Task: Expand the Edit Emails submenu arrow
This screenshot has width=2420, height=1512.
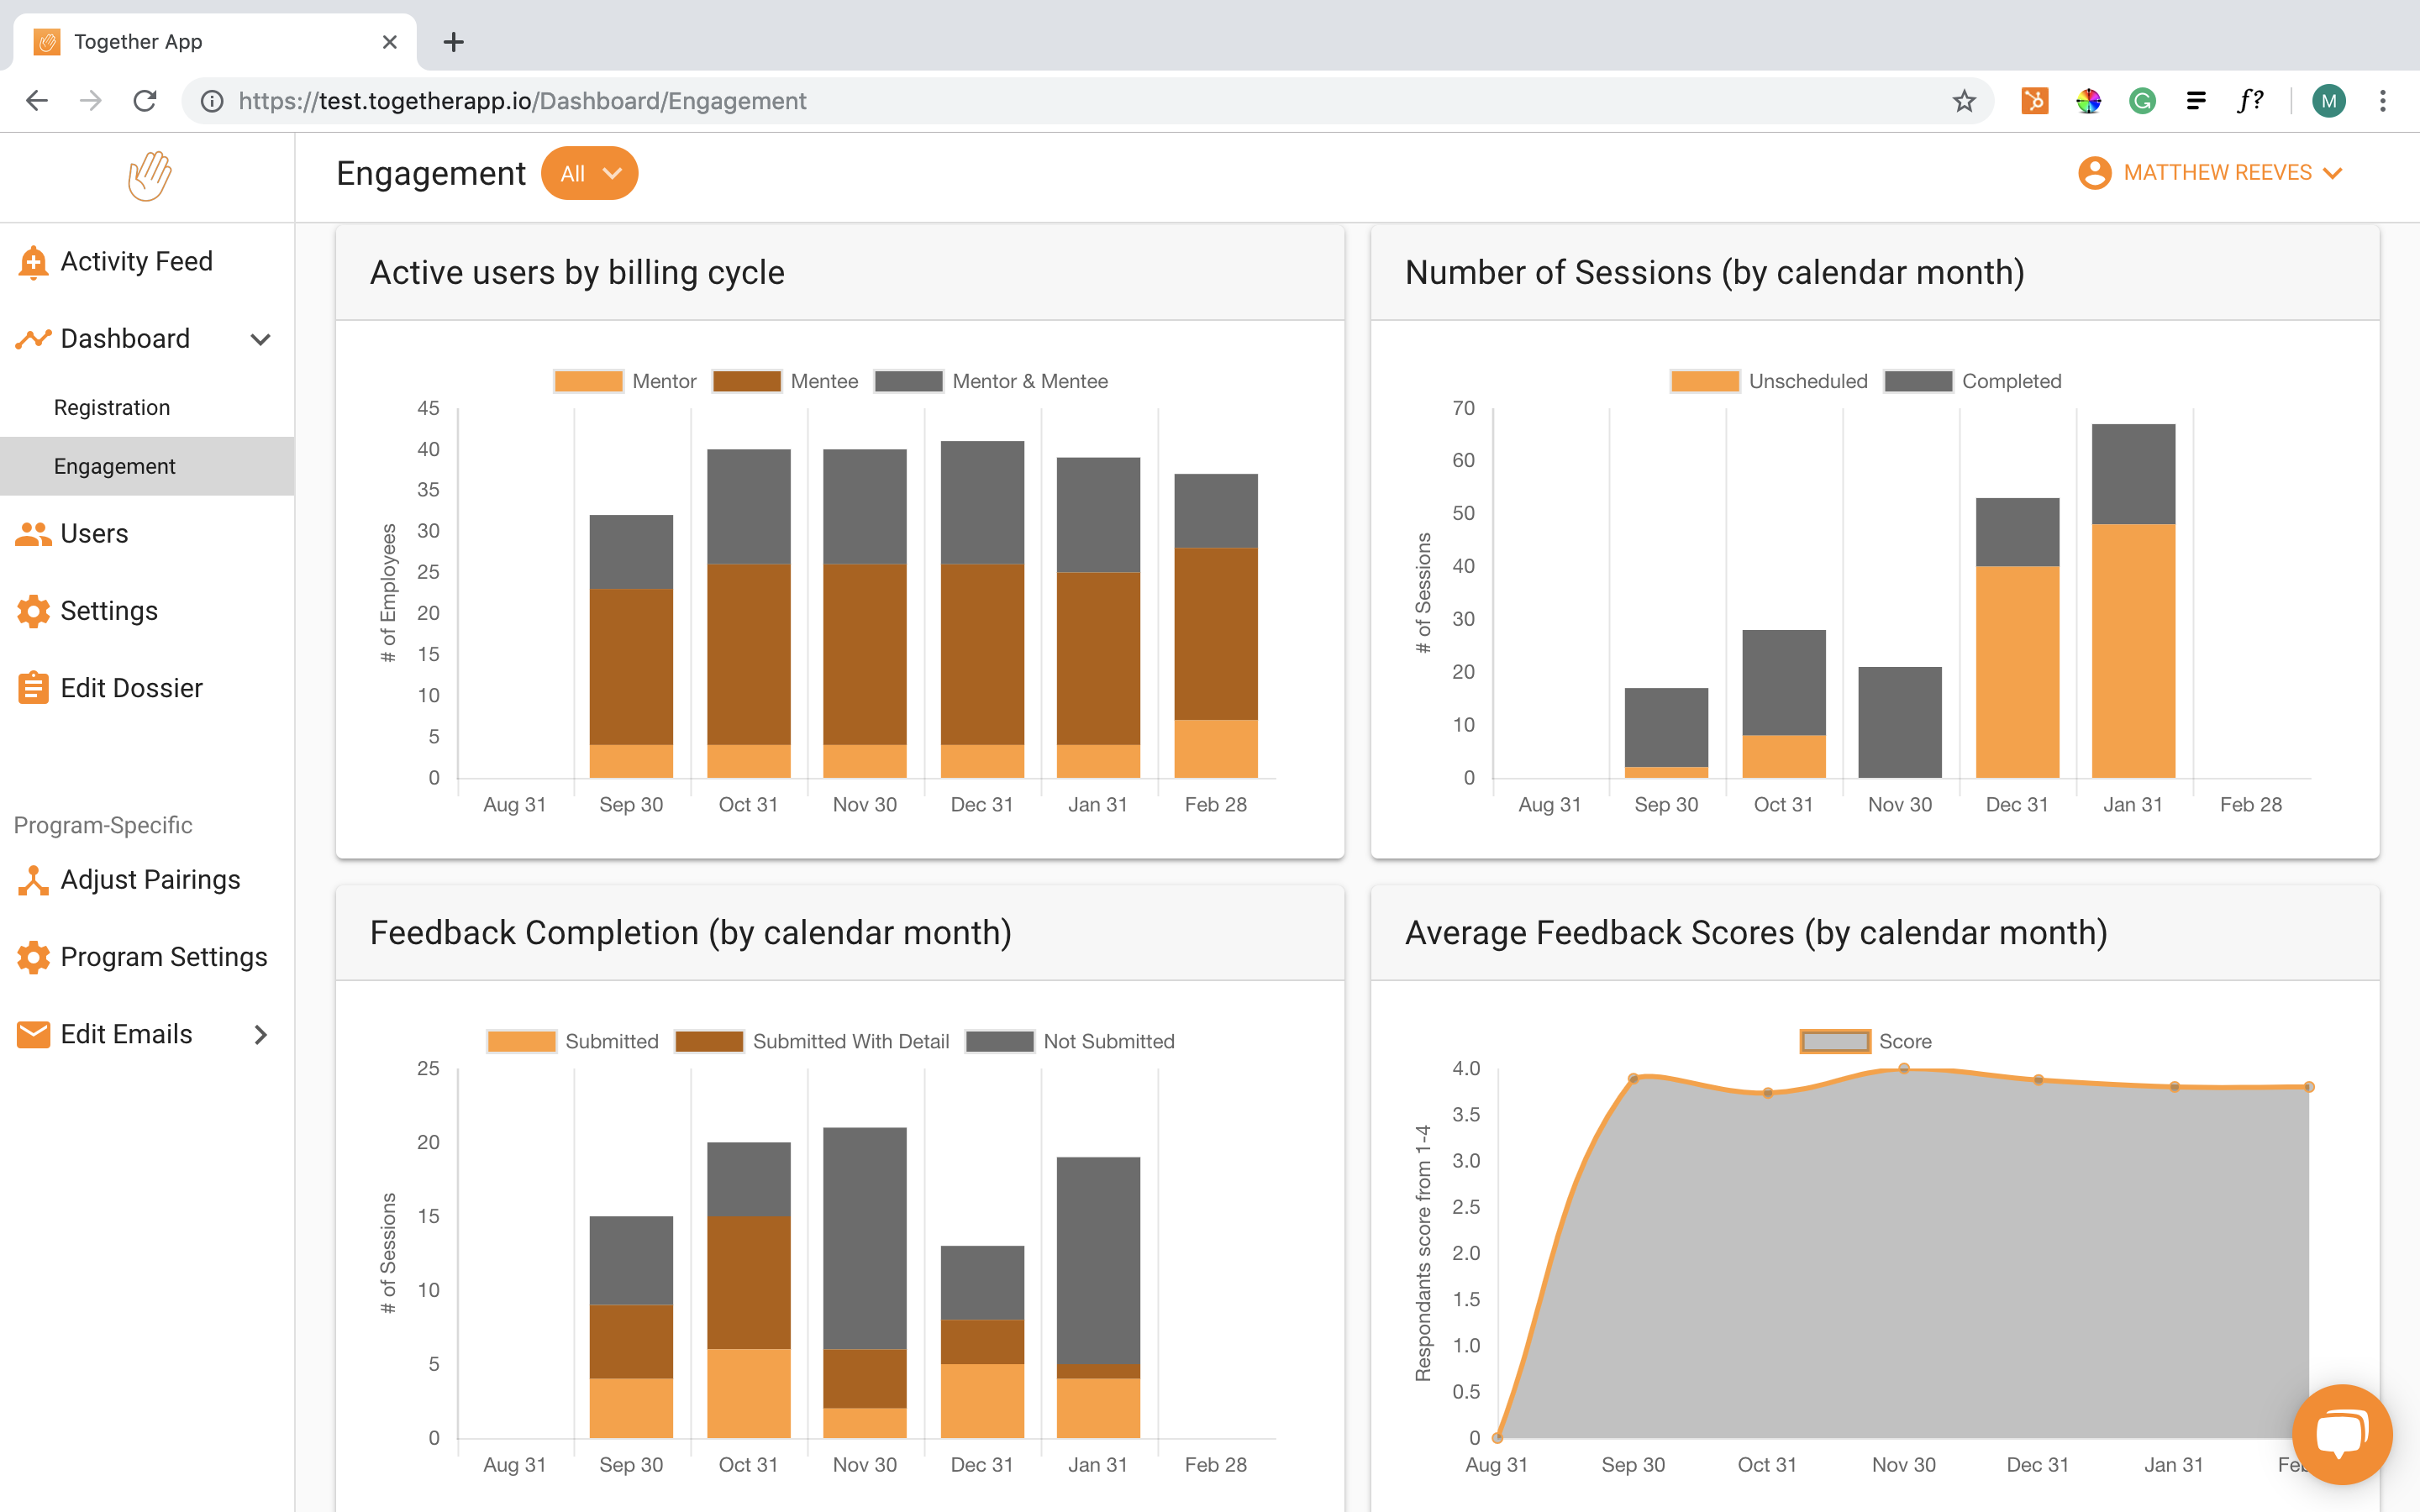Action: pyautogui.click(x=261, y=1035)
